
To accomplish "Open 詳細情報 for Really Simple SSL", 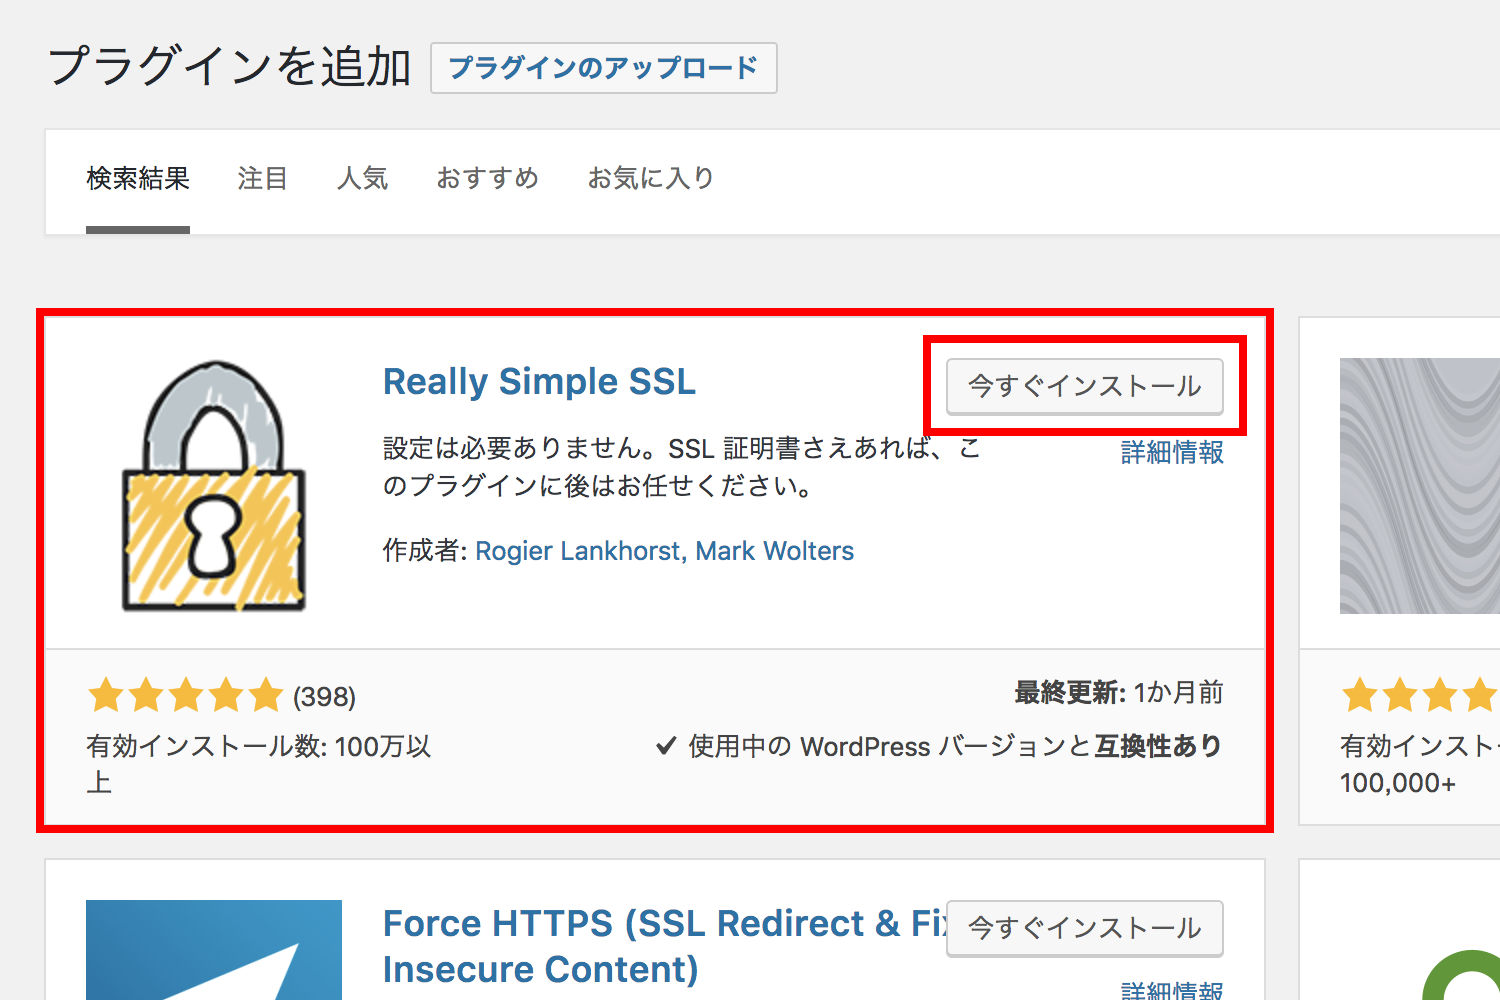I will [1172, 452].
